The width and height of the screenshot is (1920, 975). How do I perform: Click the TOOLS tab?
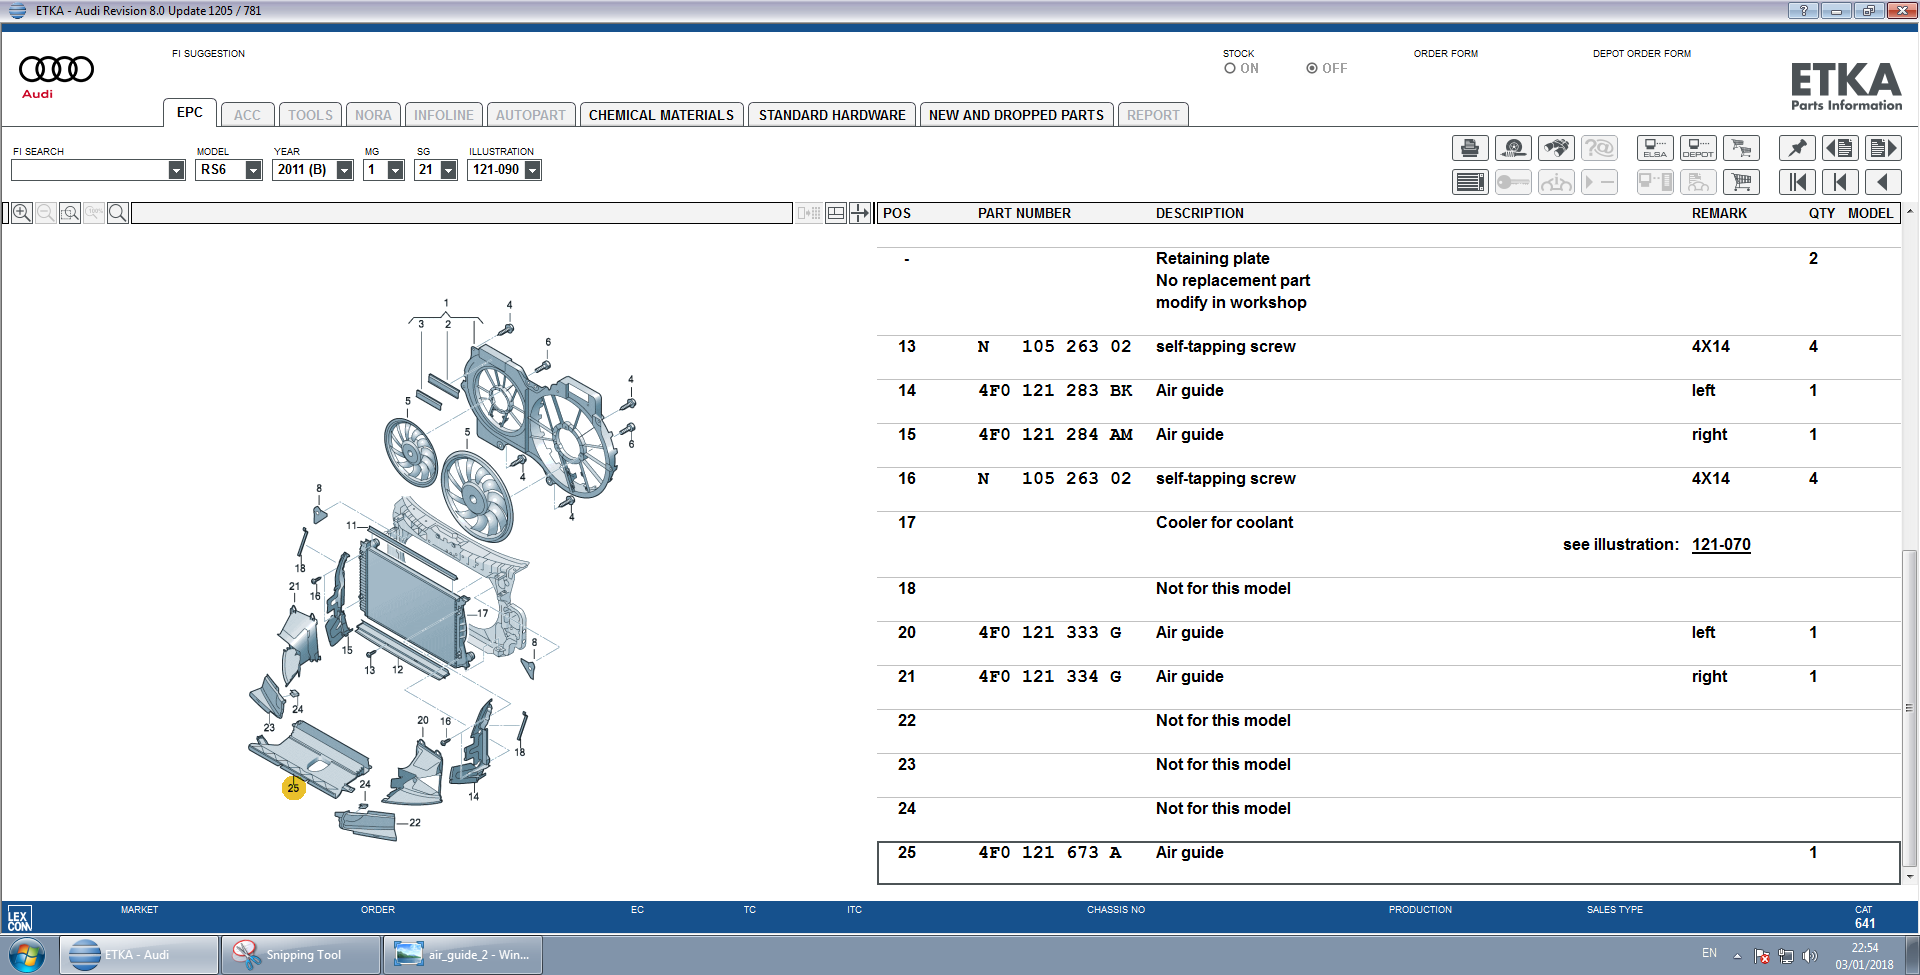coord(311,115)
